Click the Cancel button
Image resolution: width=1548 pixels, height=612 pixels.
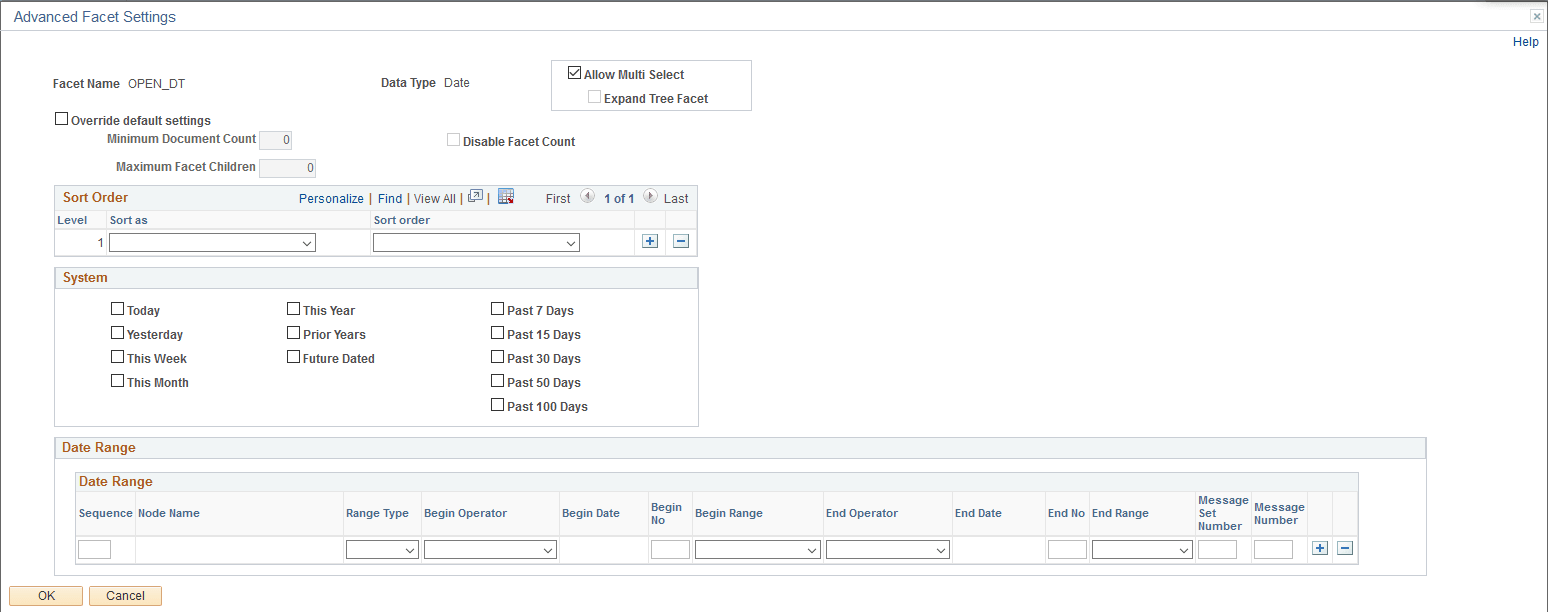(x=124, y=595)
